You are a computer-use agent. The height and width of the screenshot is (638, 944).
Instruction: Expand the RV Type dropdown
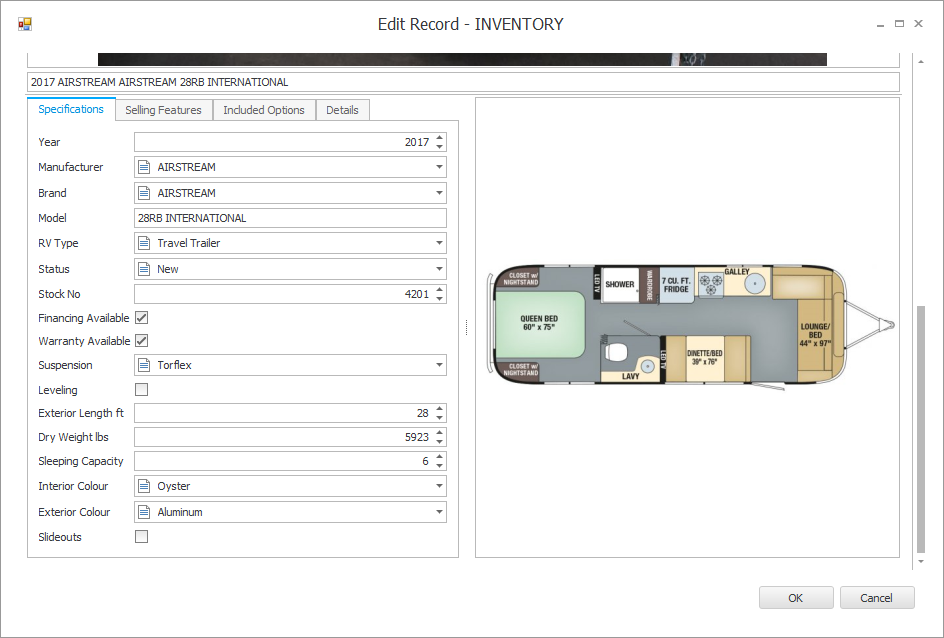click(439, 243)
